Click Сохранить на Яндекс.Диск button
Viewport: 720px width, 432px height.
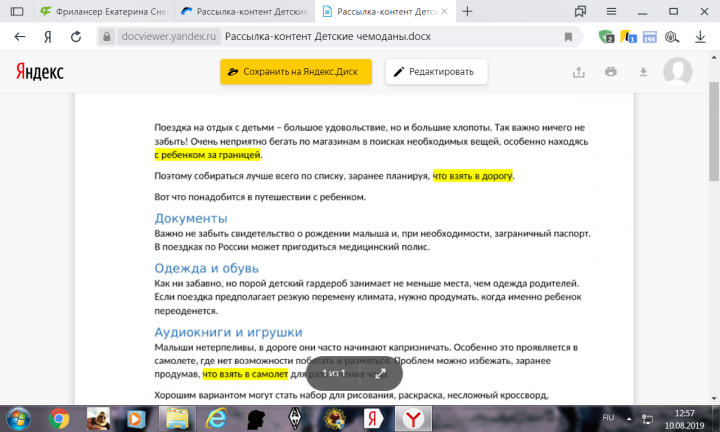296,72
